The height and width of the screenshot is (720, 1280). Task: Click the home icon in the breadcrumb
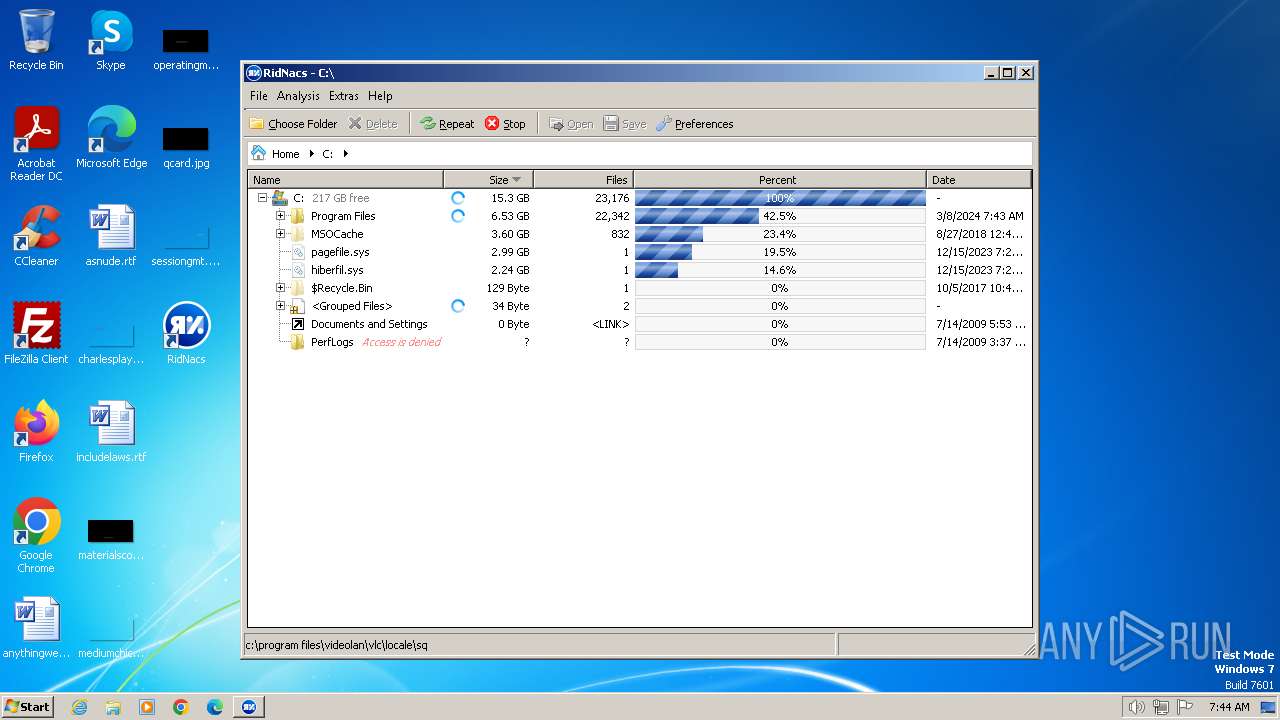[259, 153]
